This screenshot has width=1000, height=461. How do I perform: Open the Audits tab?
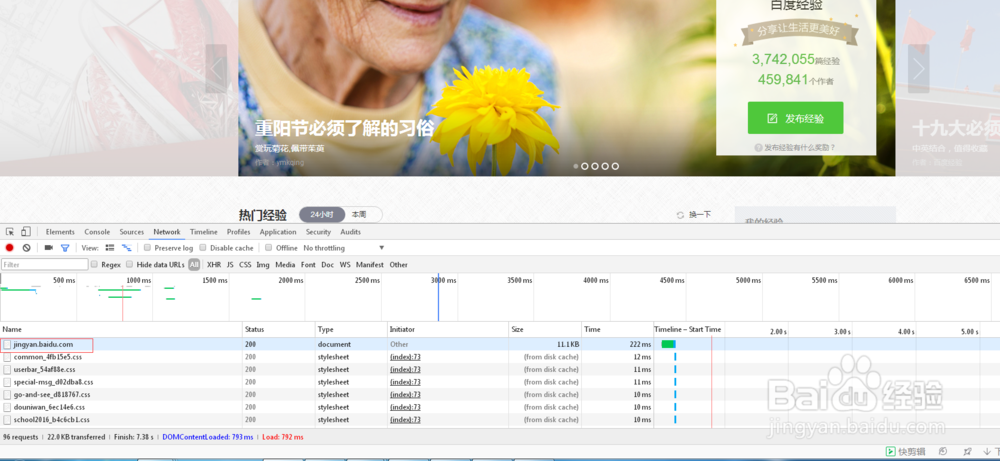pyautogui.click(x=350, y=232)
